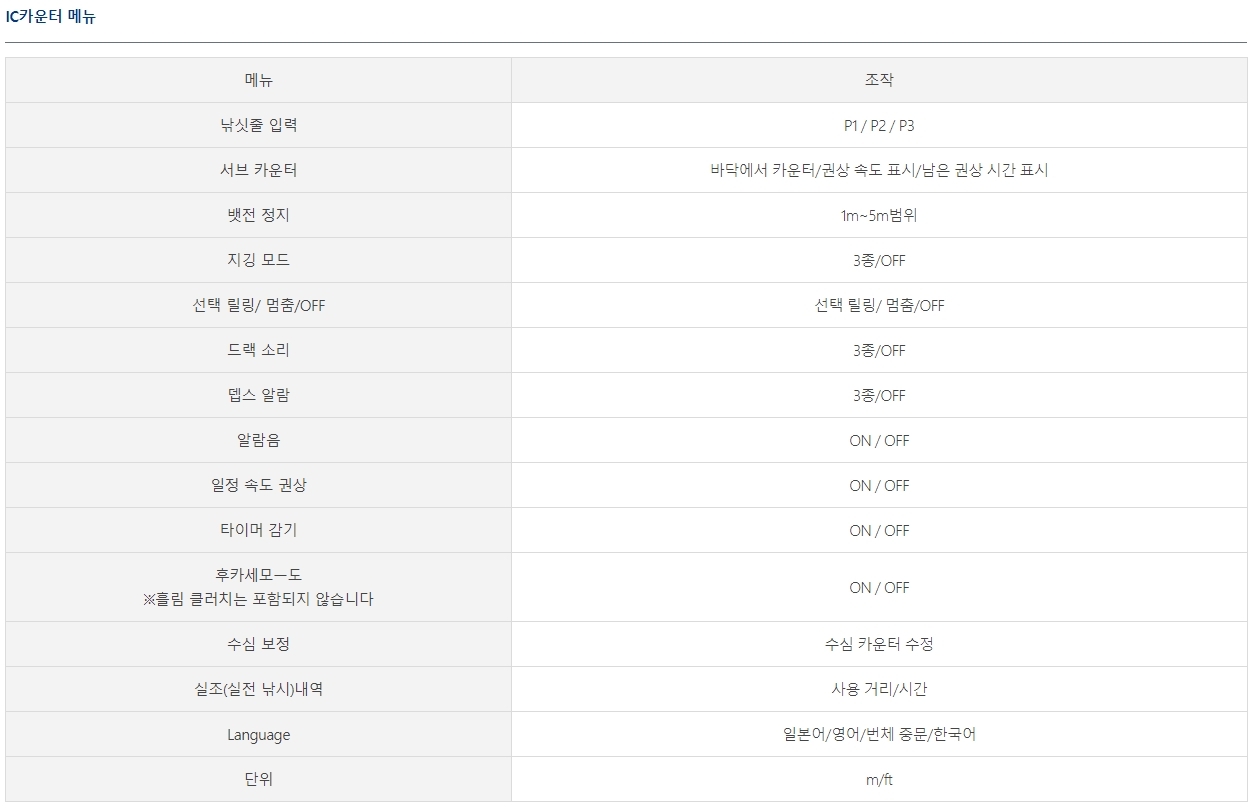Select the 지깅 모드 row label
The image size is (1259, 812).
[258, 260]
